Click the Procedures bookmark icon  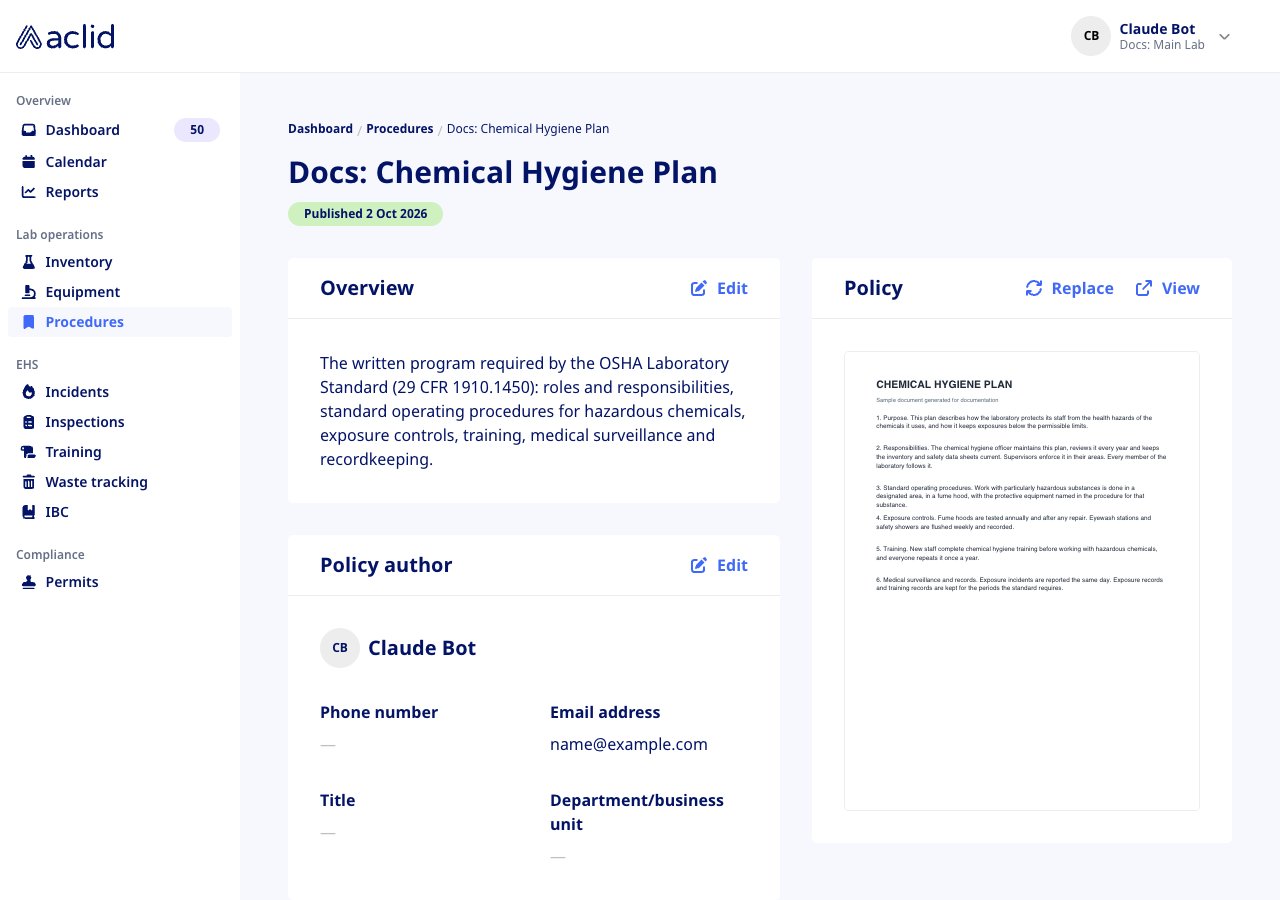click(29, 322)
